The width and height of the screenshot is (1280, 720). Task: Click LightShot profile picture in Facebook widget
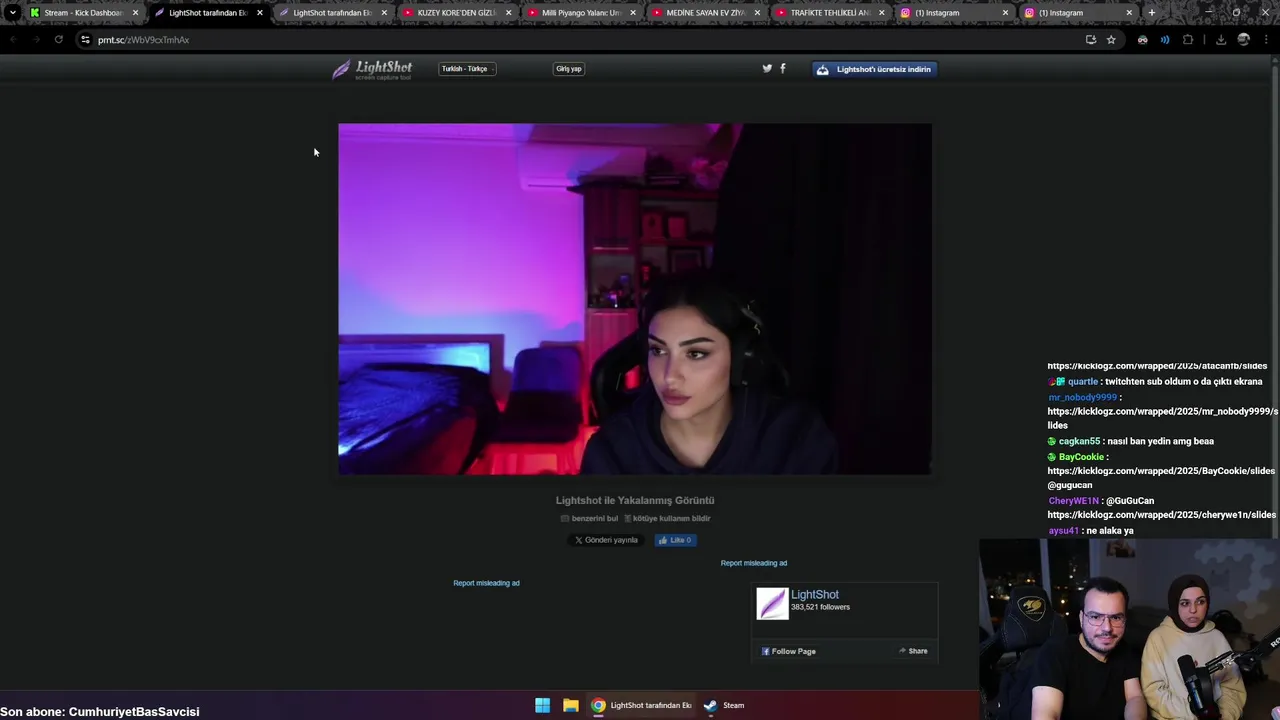[x=772, y=603]
